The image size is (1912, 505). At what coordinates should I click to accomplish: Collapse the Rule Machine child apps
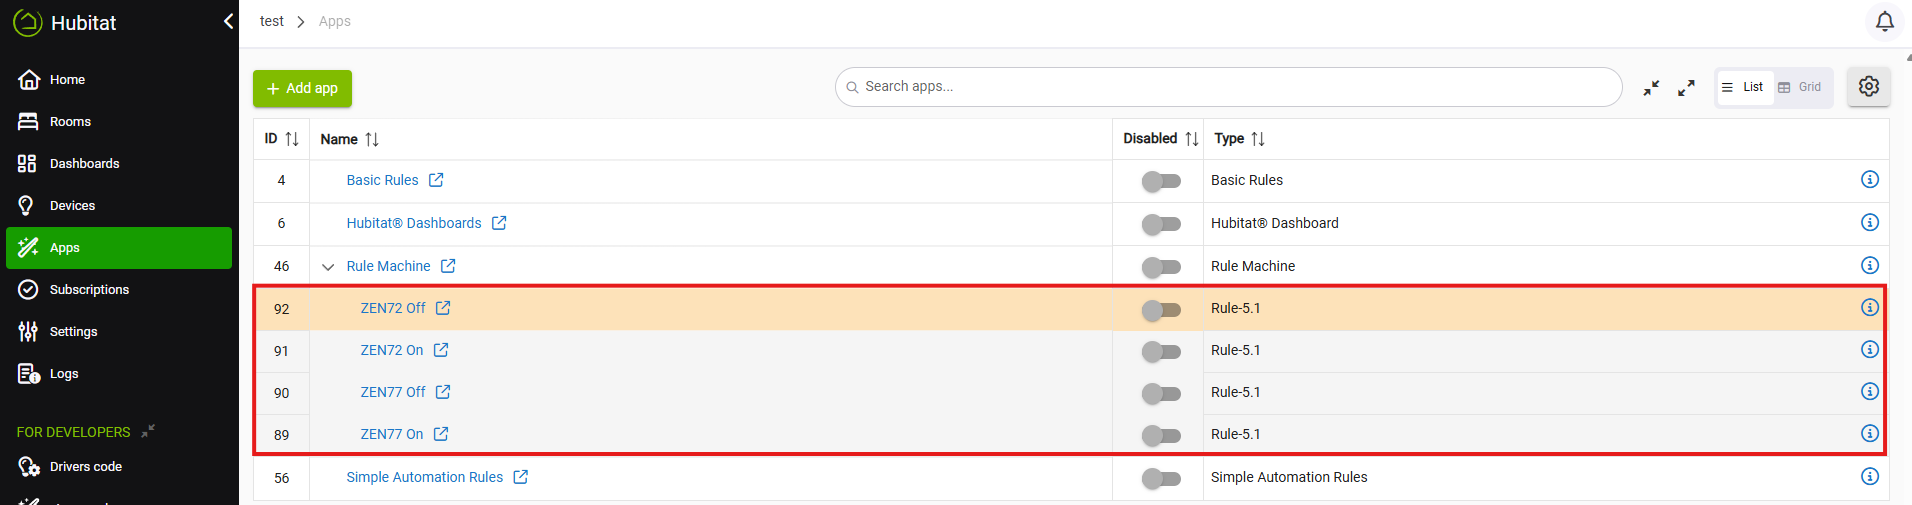[328, 267]
